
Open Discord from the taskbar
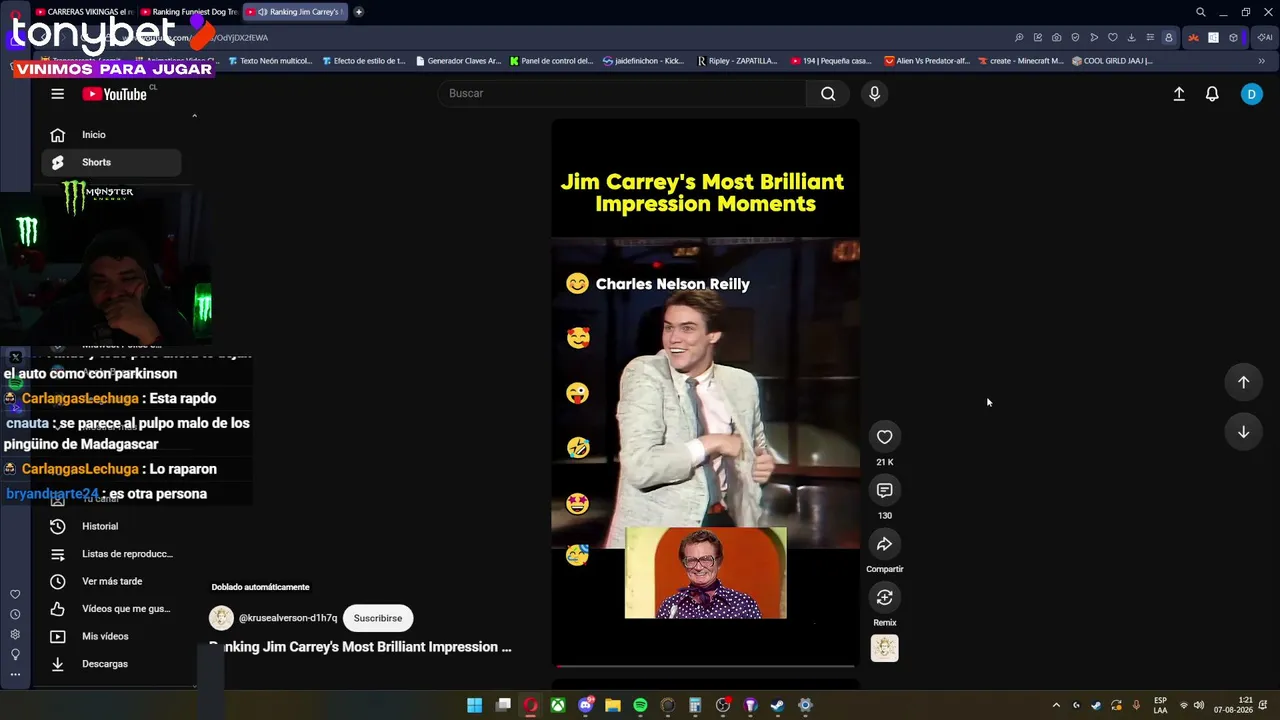(586, 705)
